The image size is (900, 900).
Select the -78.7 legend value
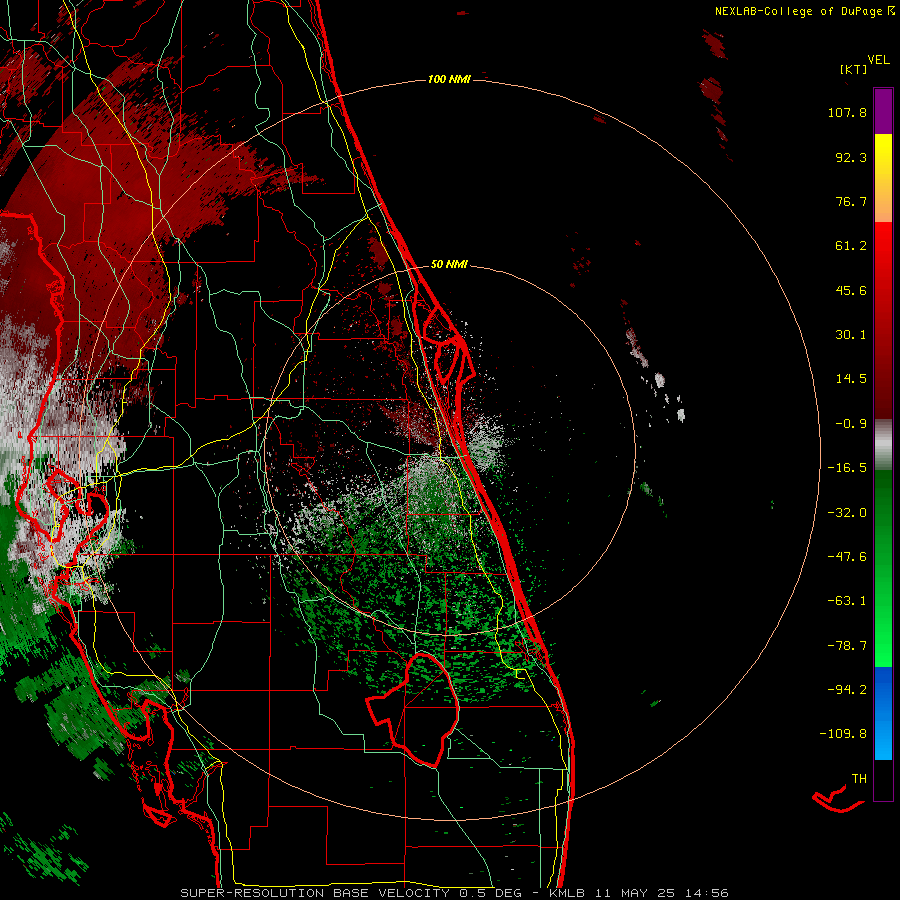(x=847, y=646)
